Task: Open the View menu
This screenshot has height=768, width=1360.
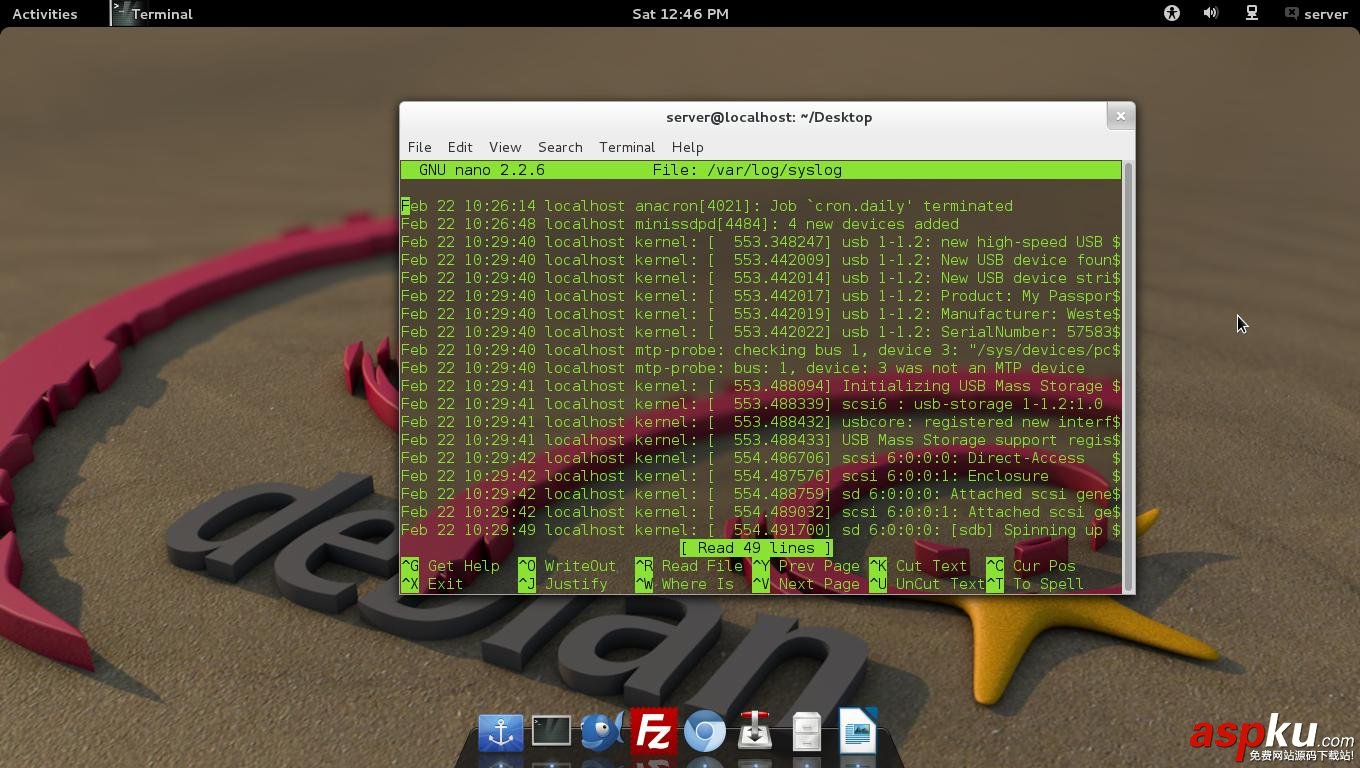Action: 505,147
